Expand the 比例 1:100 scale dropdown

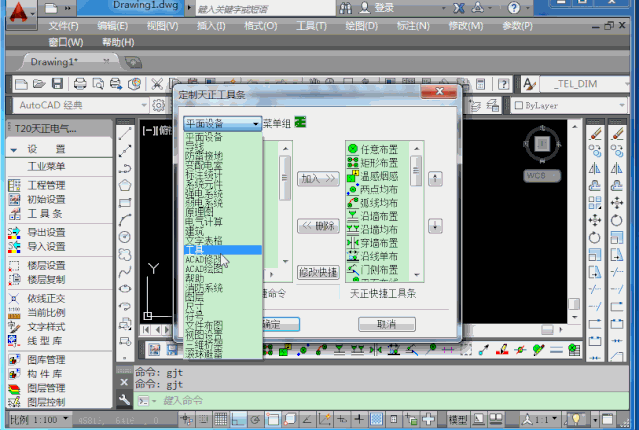pos(65,419)
